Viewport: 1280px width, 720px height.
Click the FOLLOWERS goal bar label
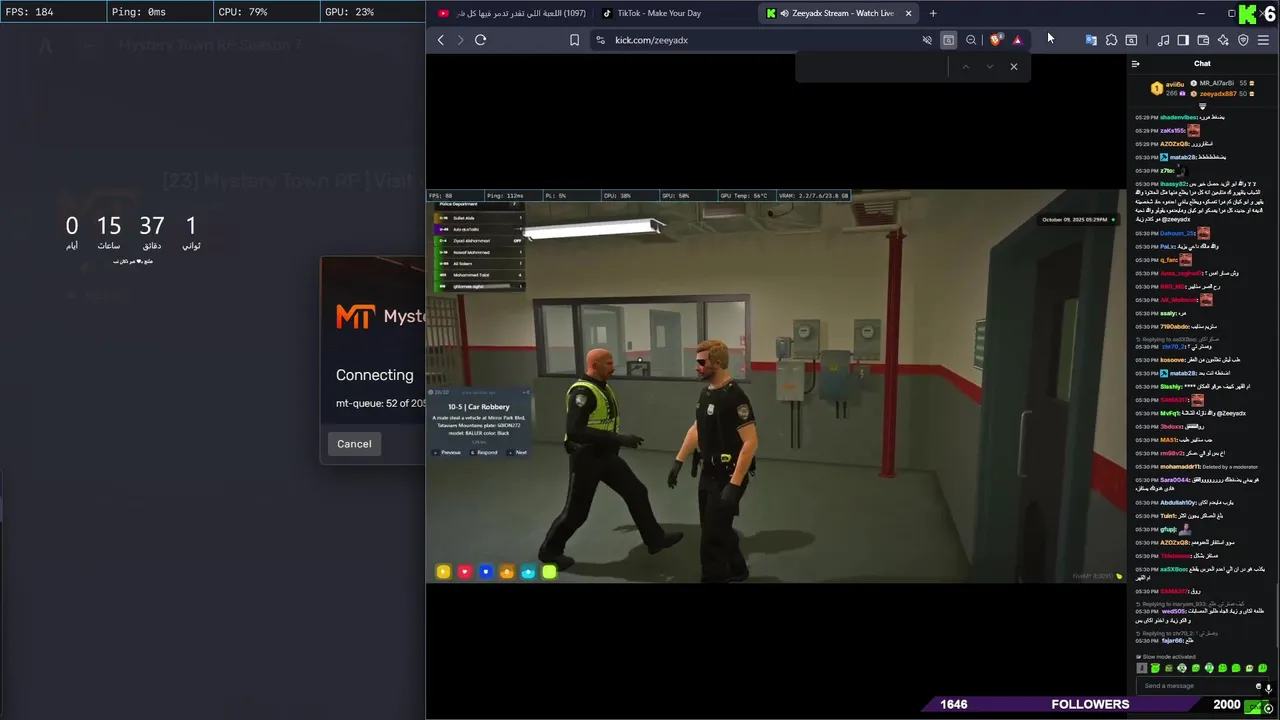click(1090, 704)
